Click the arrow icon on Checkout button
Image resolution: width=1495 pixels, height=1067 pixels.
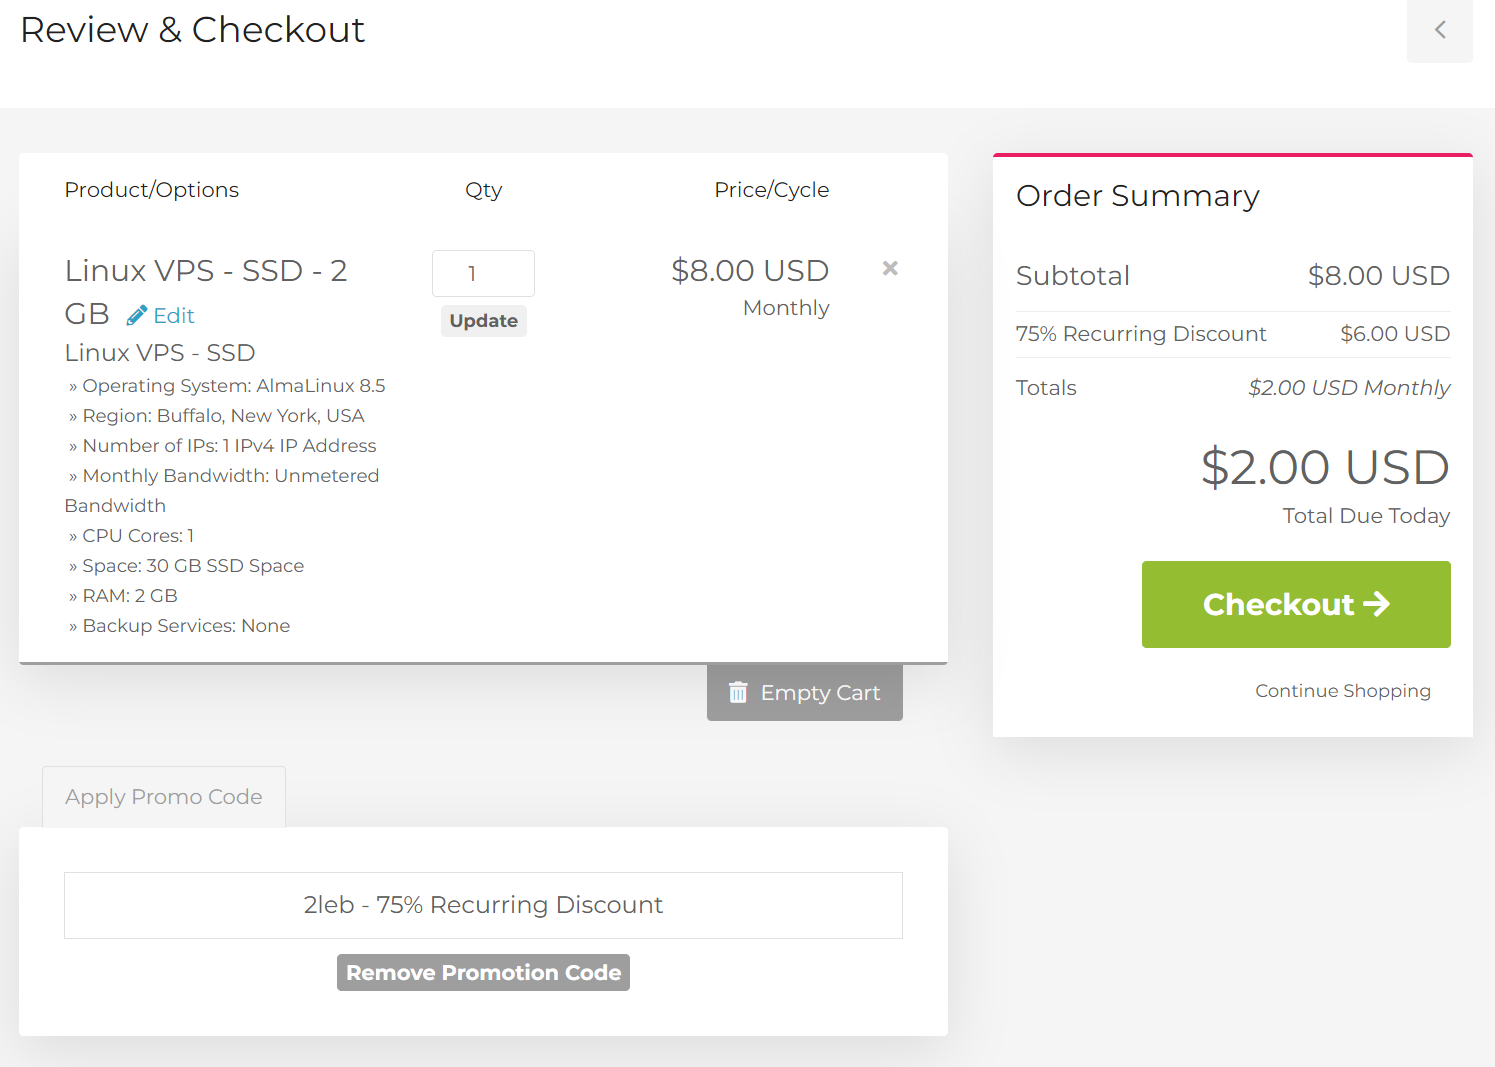click(x=1377, y=604)
